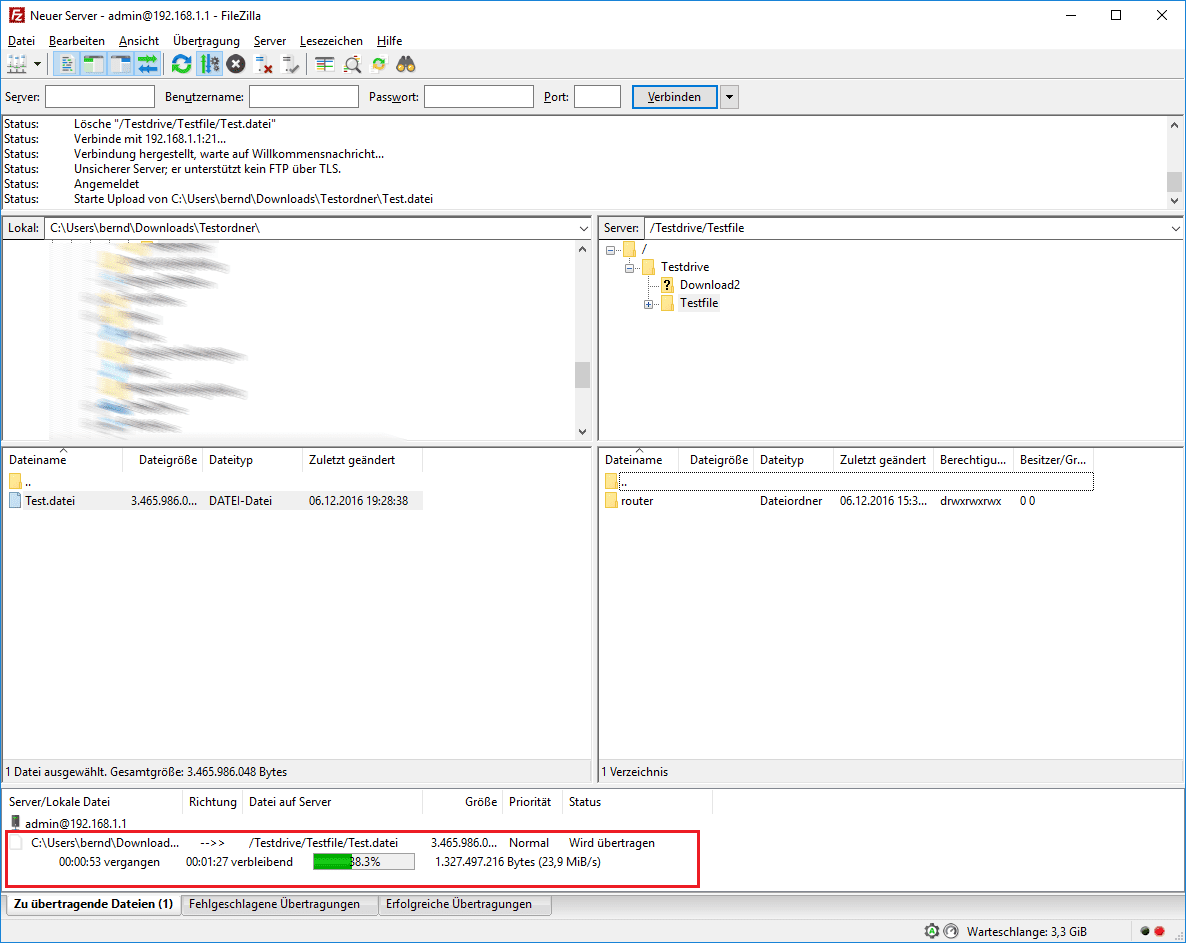
Task: Open the Site Manager icon
Action: pos(17,64)
